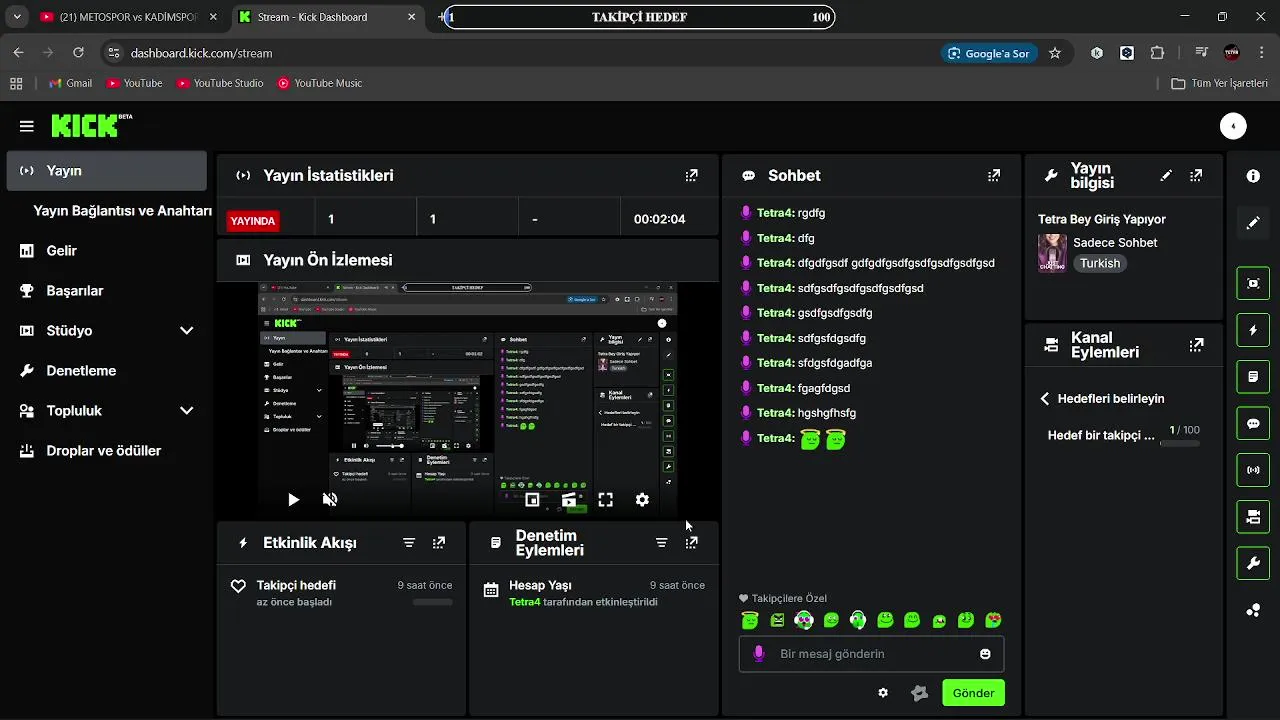Click the Sadece Sohbet category thumbnail

click(1052, 253)
